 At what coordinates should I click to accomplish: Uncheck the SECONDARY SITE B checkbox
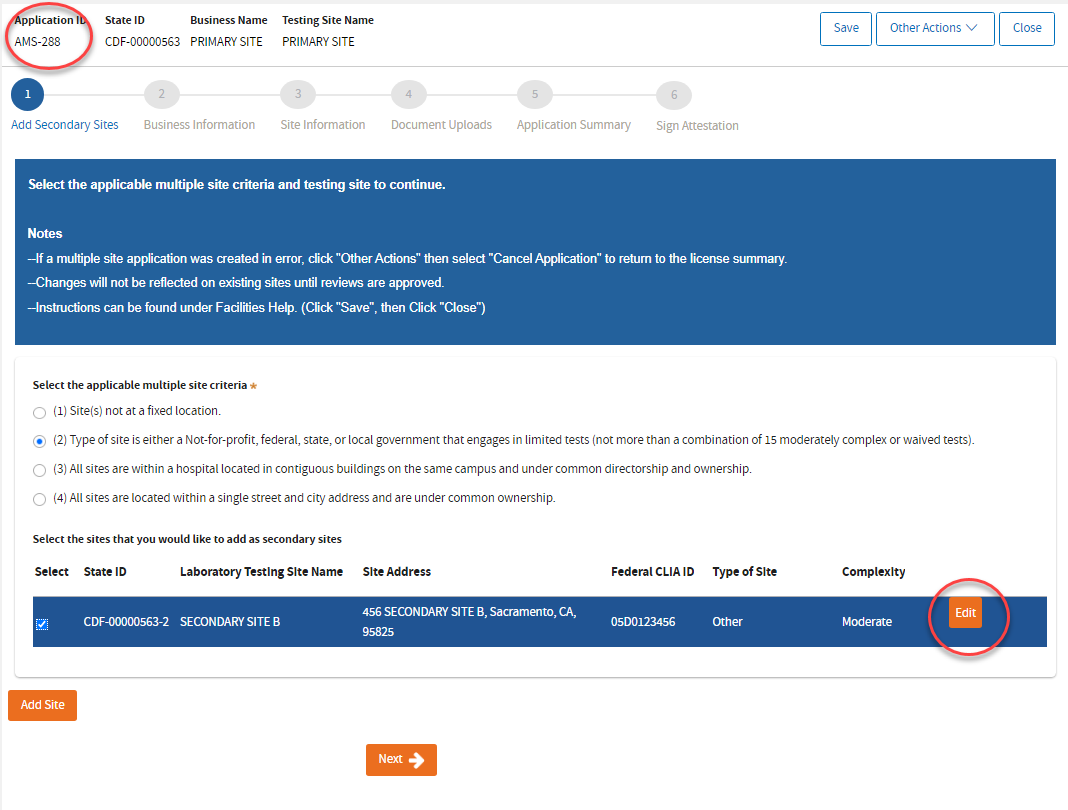click(x=42, y=624)
